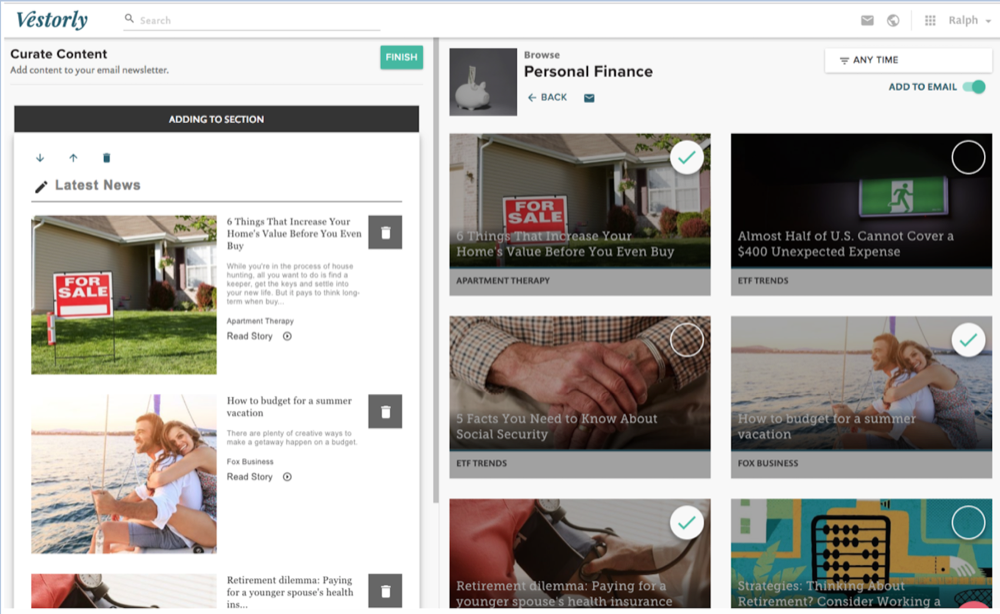Open the mail icon in the top bar

pos(867,21)
